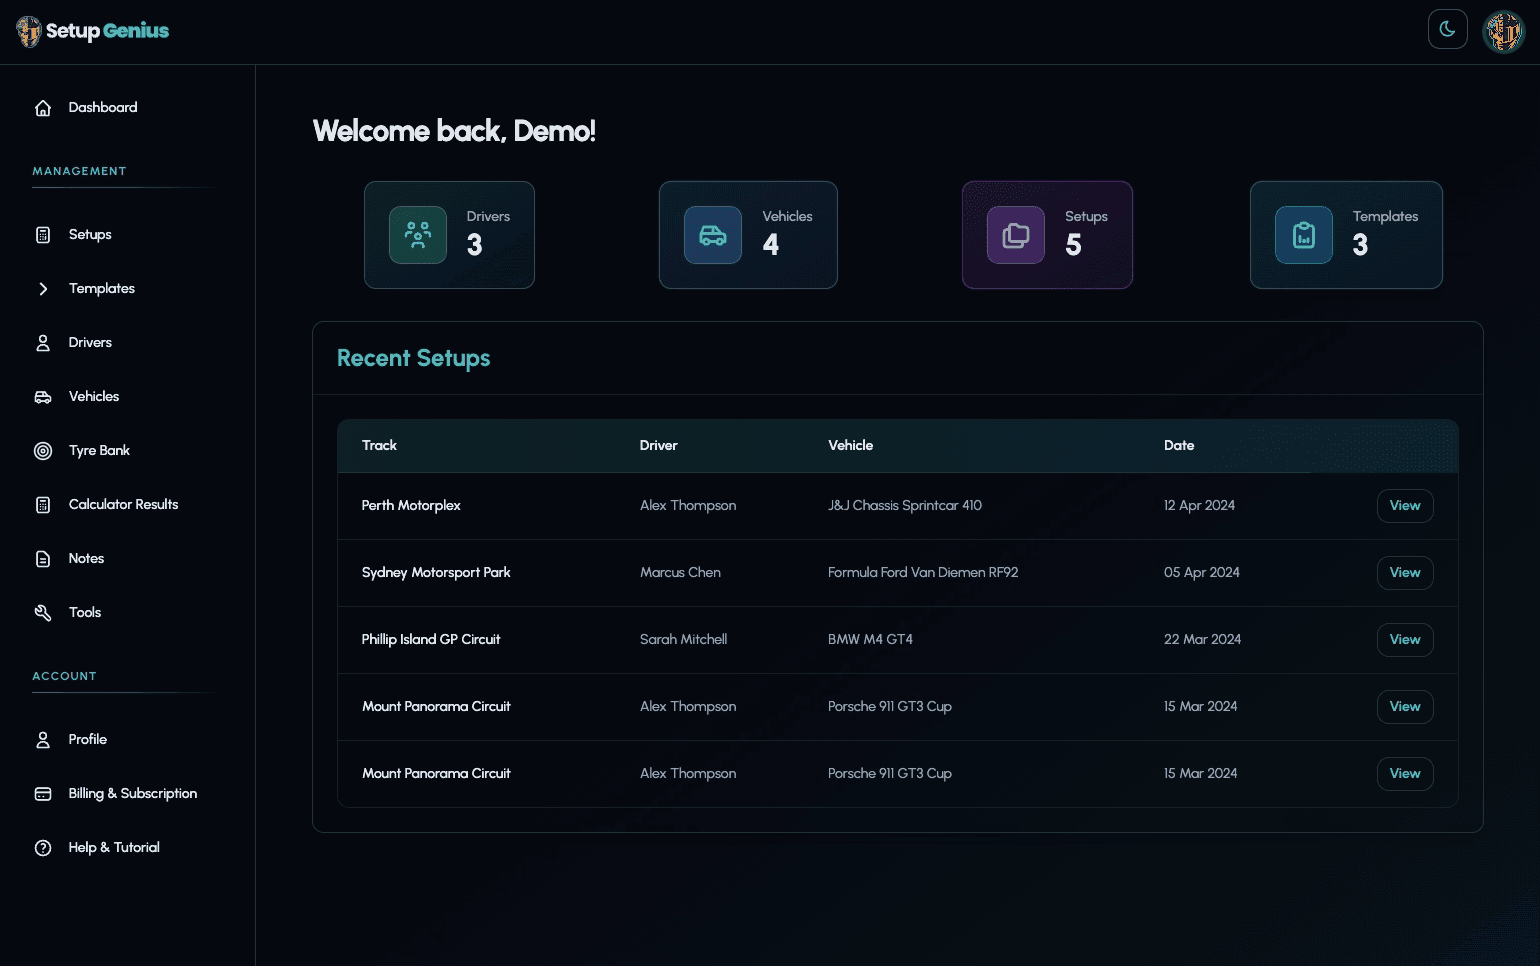Click the Vehicles car icon in sidebar
The image size is (1540, 966).
click(x=43, y=397)
